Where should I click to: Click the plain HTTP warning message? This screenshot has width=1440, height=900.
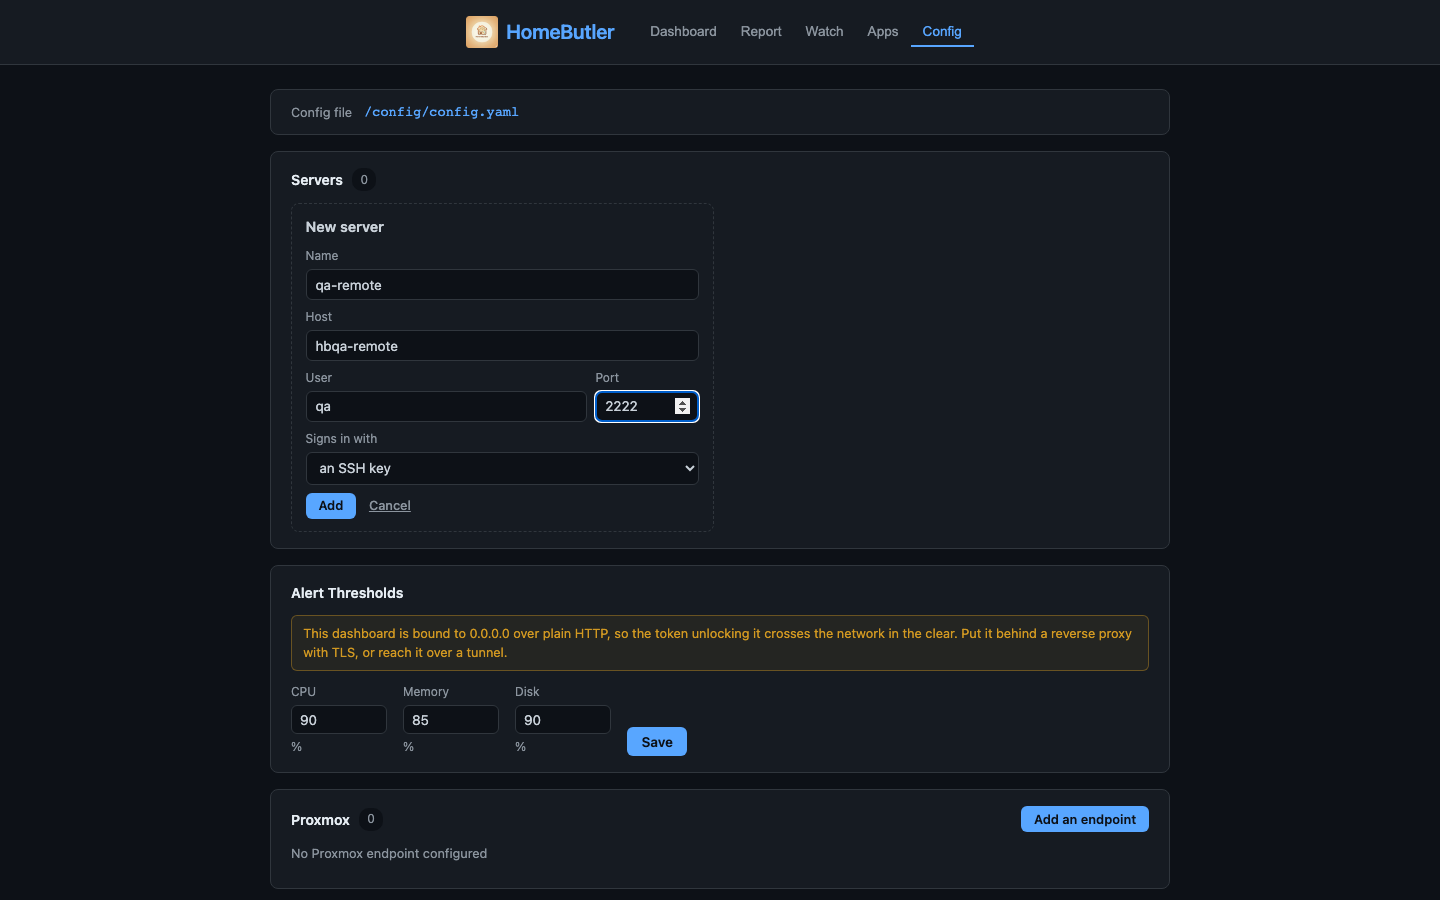(x=720, y=643)
